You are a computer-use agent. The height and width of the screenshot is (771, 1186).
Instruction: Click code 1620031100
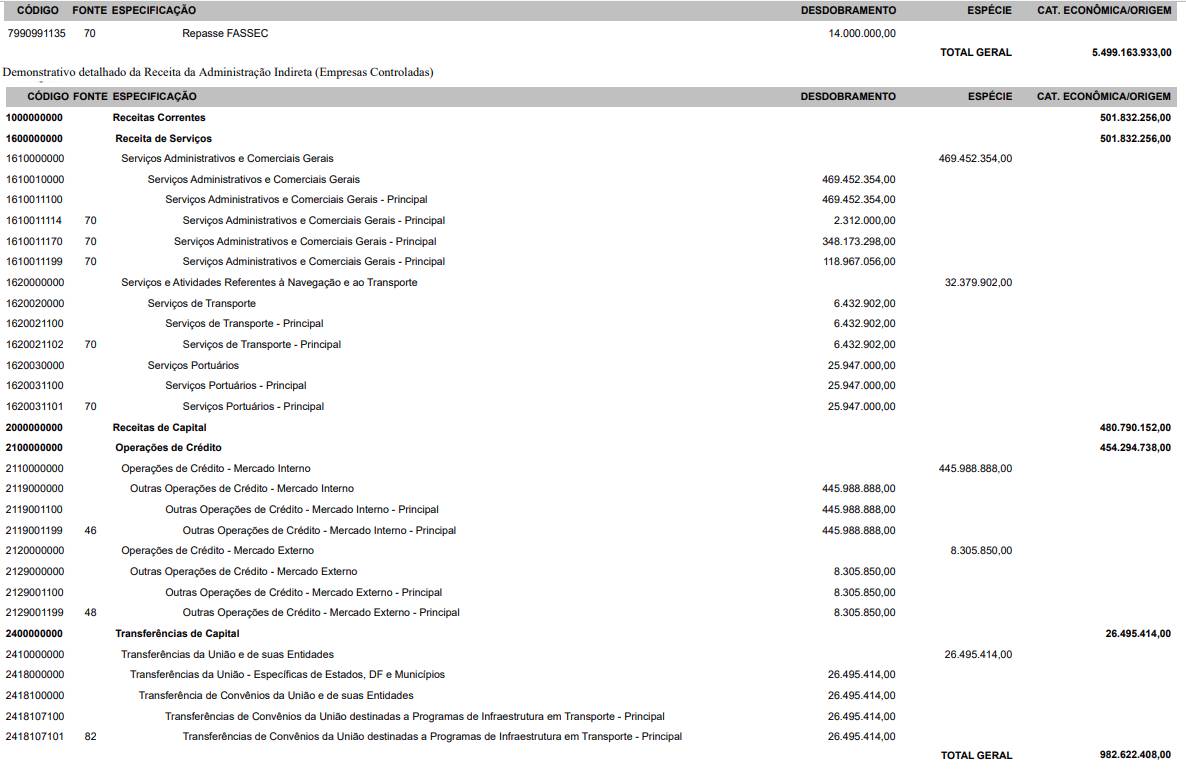point(34,385)
